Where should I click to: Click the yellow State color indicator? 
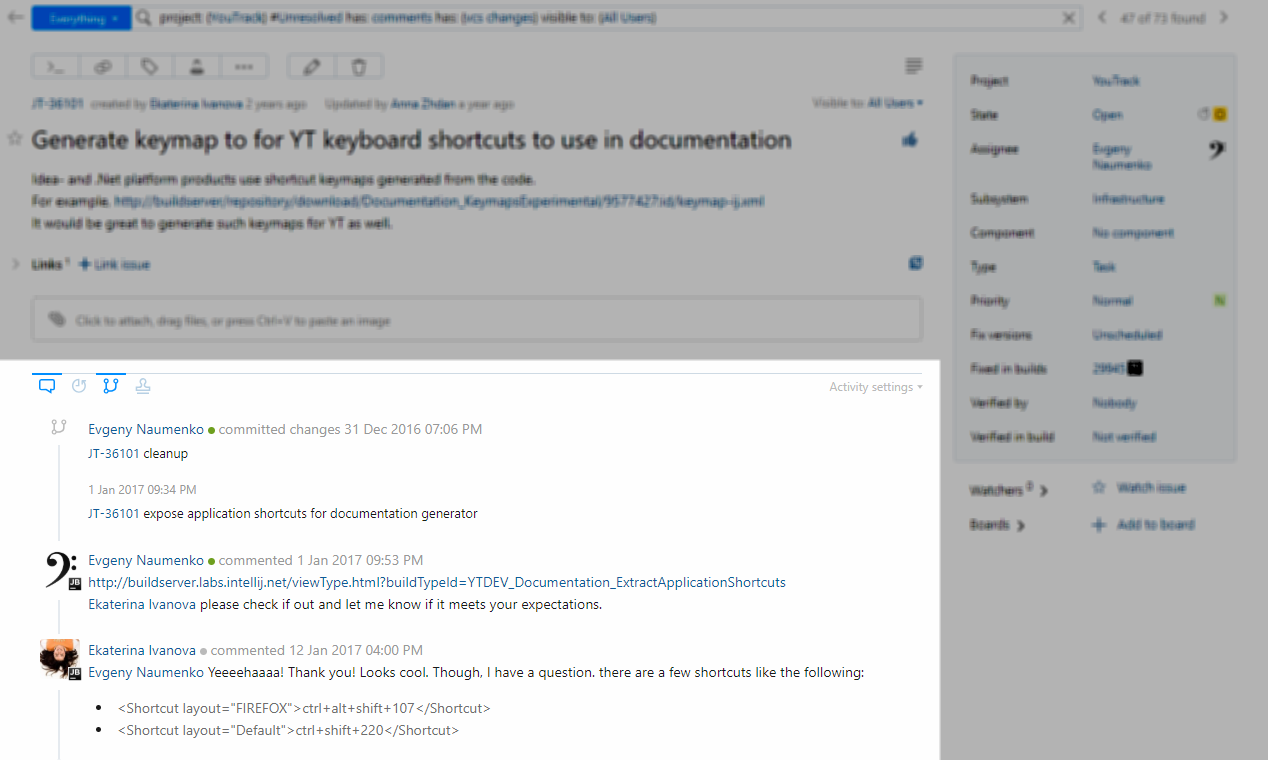point(1220,115)
